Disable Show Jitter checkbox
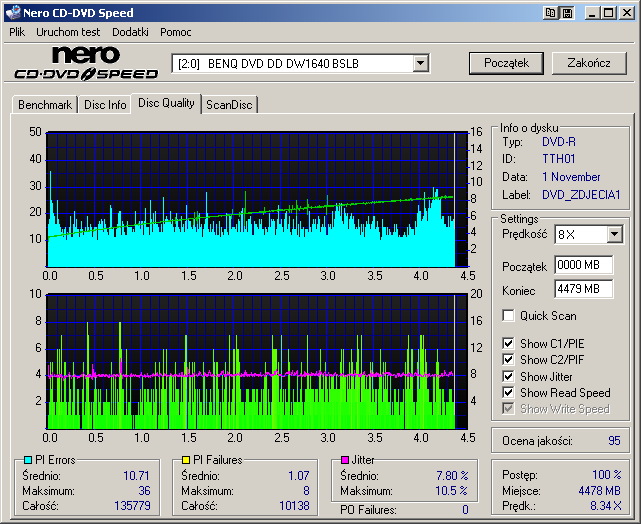 [x=508, y=376]
